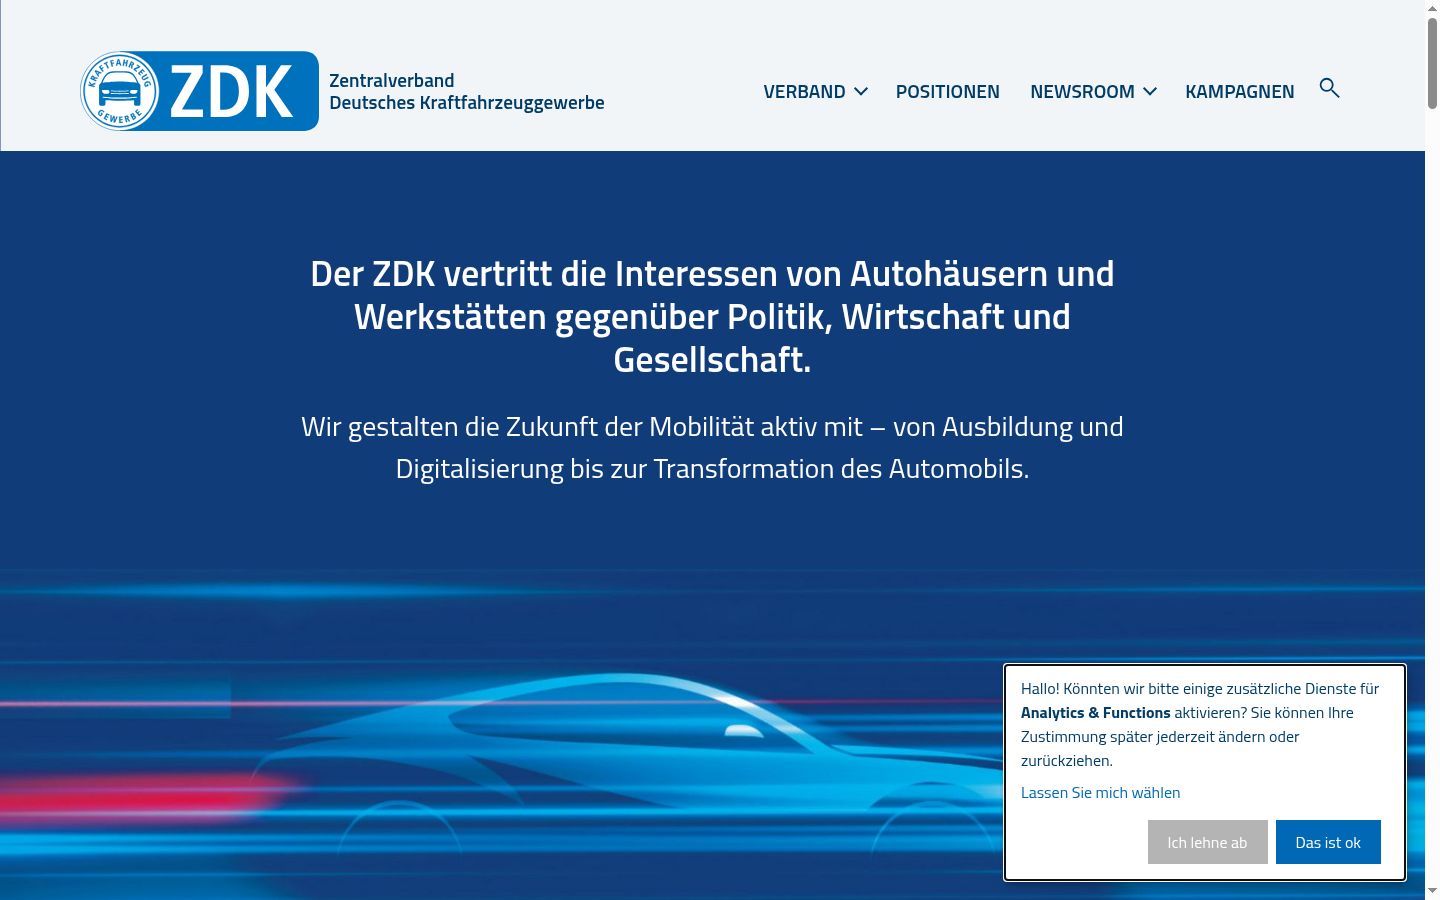The height and width of the screenshot is (900, 1440).
Task: Decline cookies with Ich lehne ab
Action: click(1207, 842)
